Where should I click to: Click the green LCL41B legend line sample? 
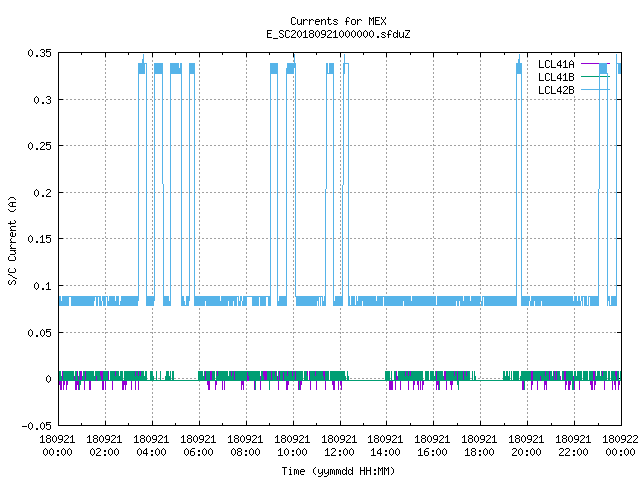[595, 76]
